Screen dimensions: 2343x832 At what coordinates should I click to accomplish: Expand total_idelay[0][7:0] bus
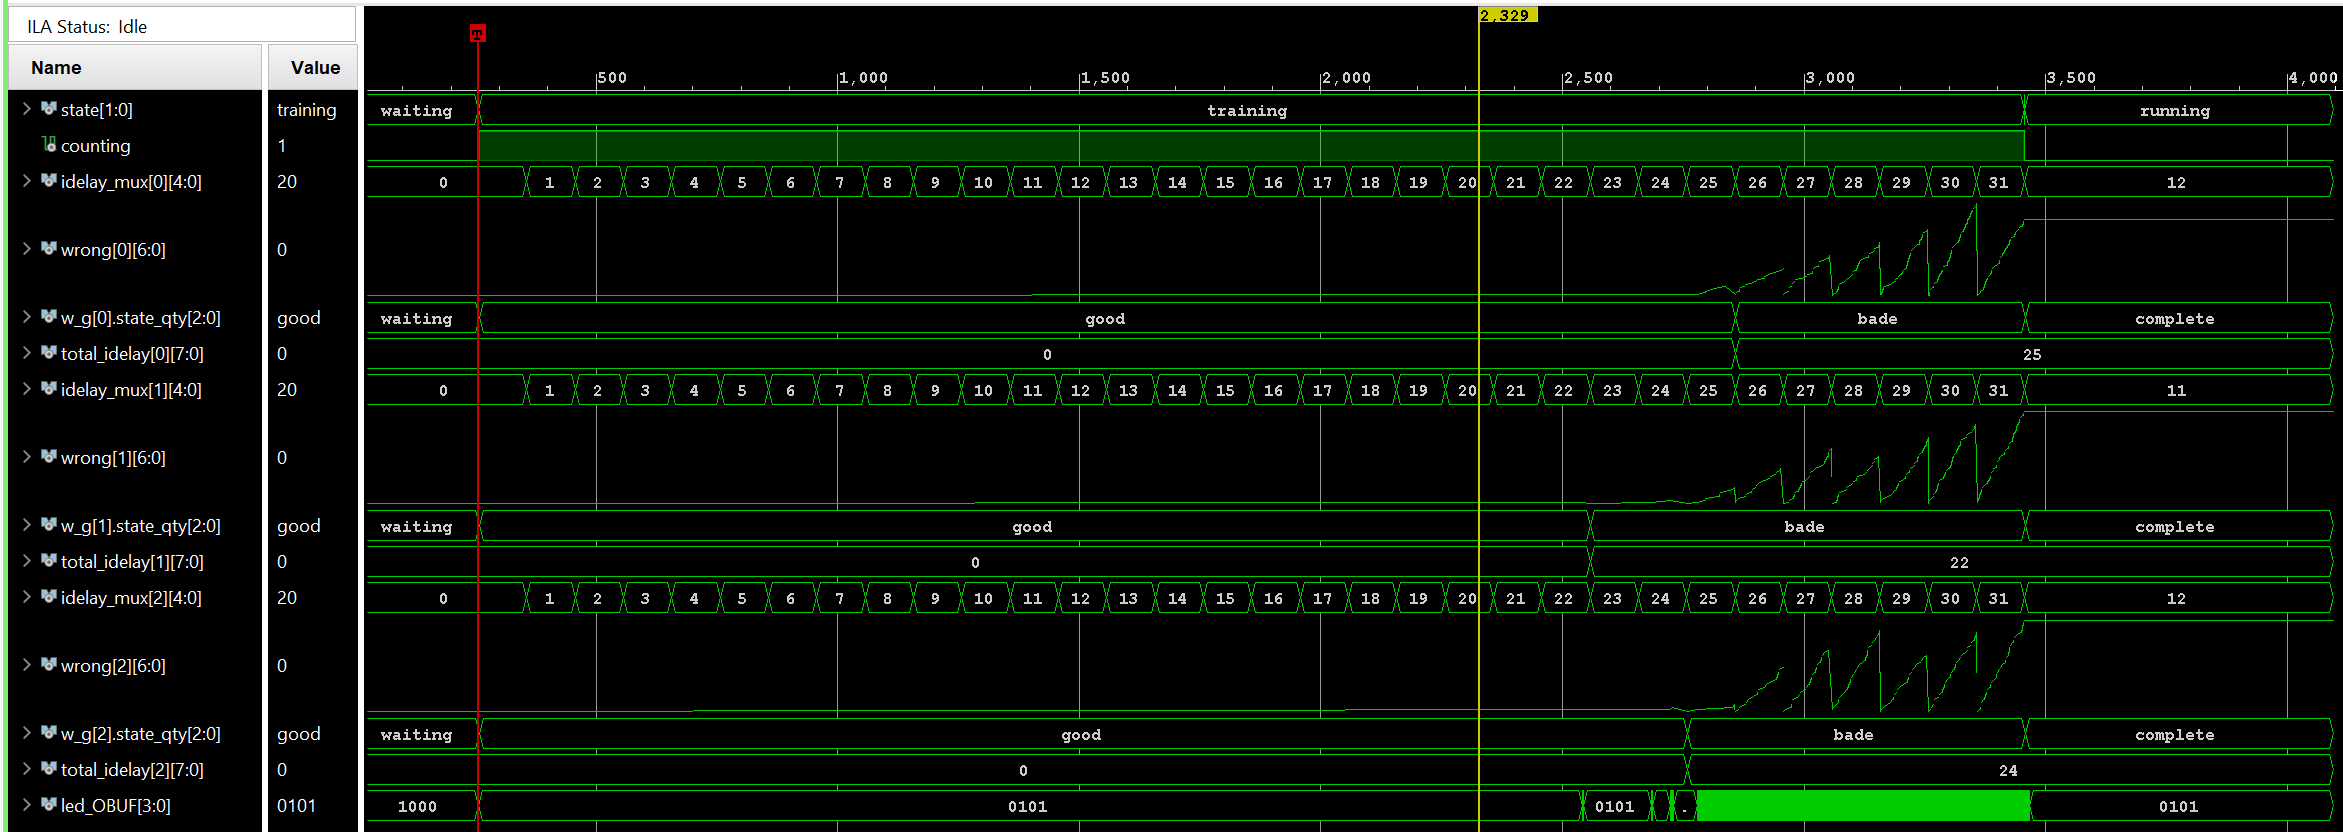27,353
